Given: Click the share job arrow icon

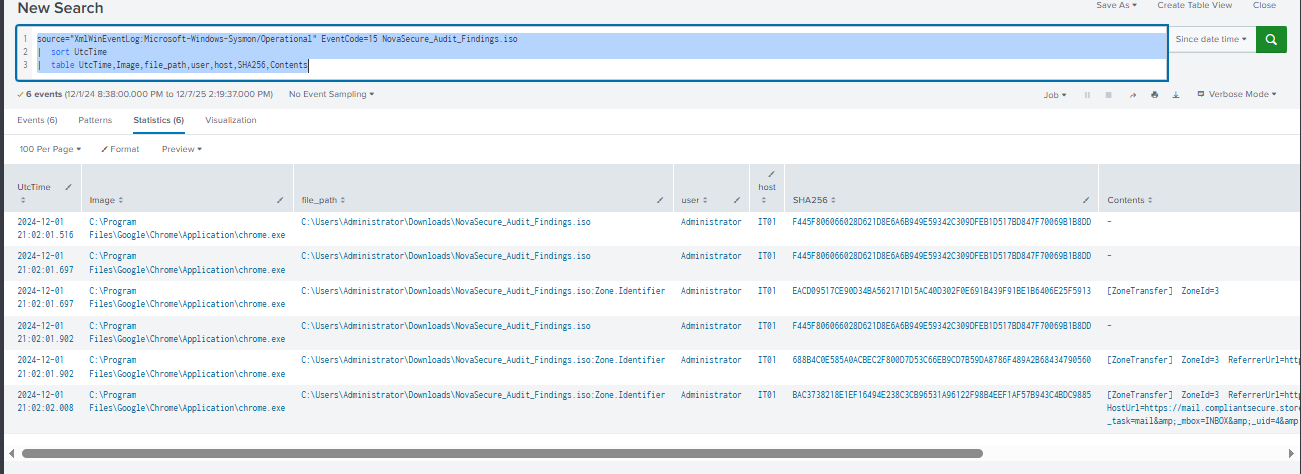Looking at the screenshot, I should coord(1132,95).
